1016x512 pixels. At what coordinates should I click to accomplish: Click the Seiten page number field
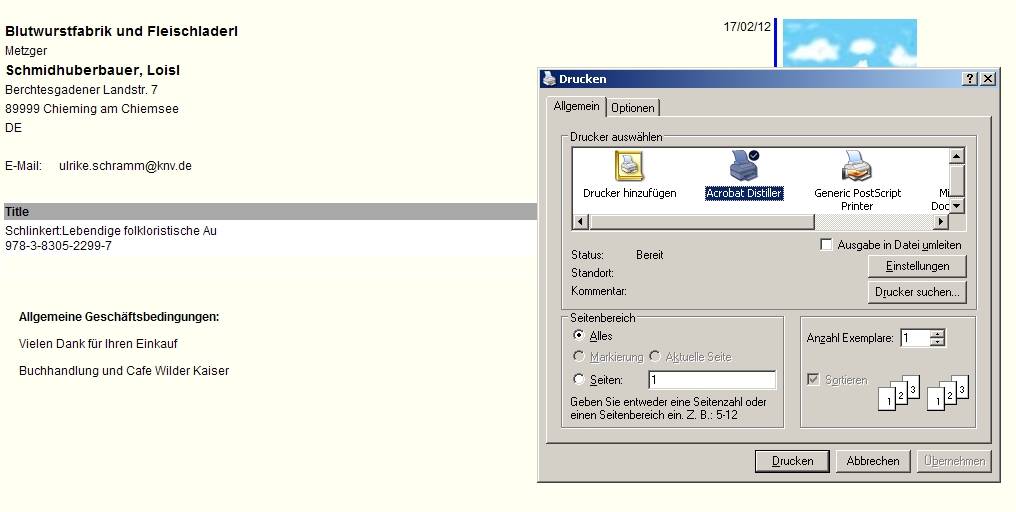711,380
